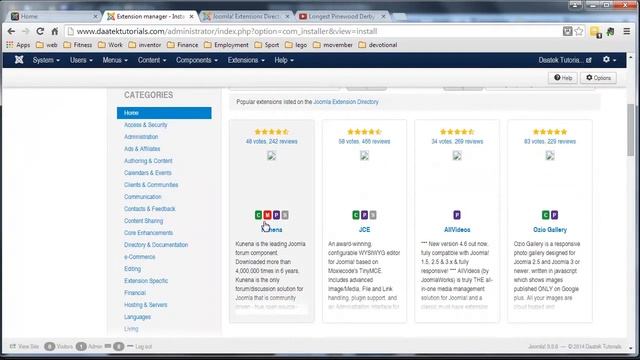Open the Components dropdown menu
This screenshot has width=640, height=360.
click(197, 60)
